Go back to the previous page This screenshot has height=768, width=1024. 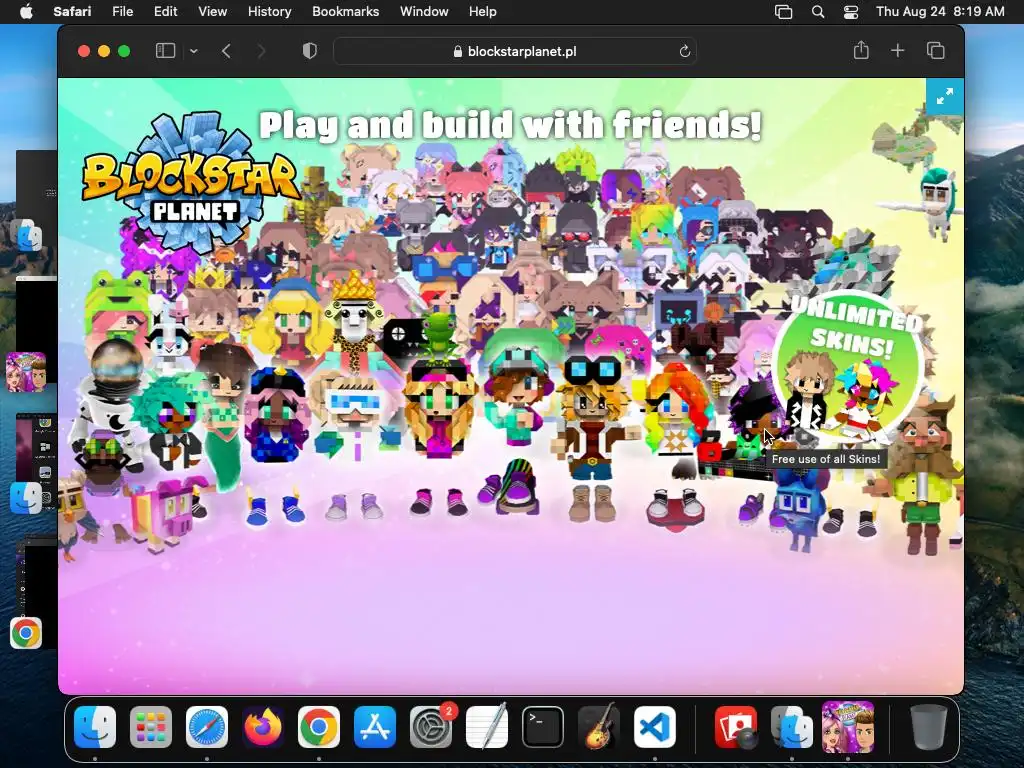[x=227, y=51]
